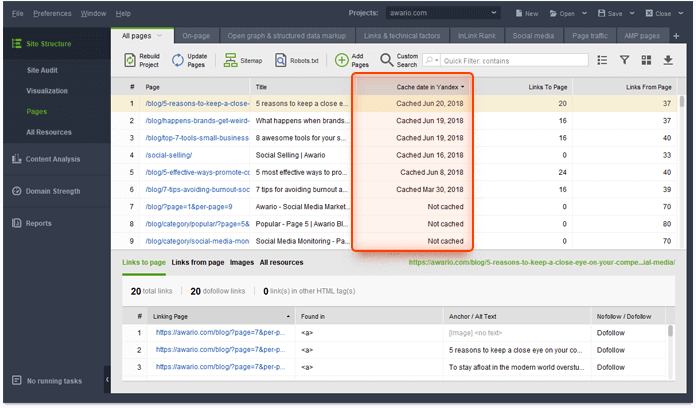
Task: Select the Links from page tab
Action: tap(198, 262)
